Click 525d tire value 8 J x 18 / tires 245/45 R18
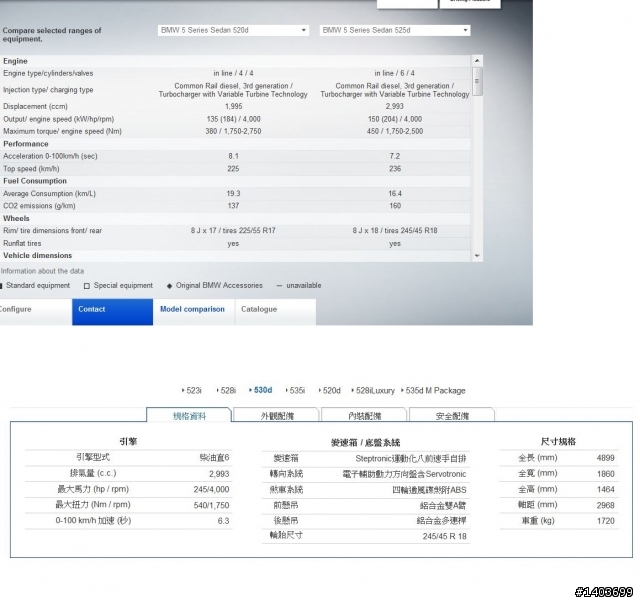Screen dimensions: 640x600 395,231
